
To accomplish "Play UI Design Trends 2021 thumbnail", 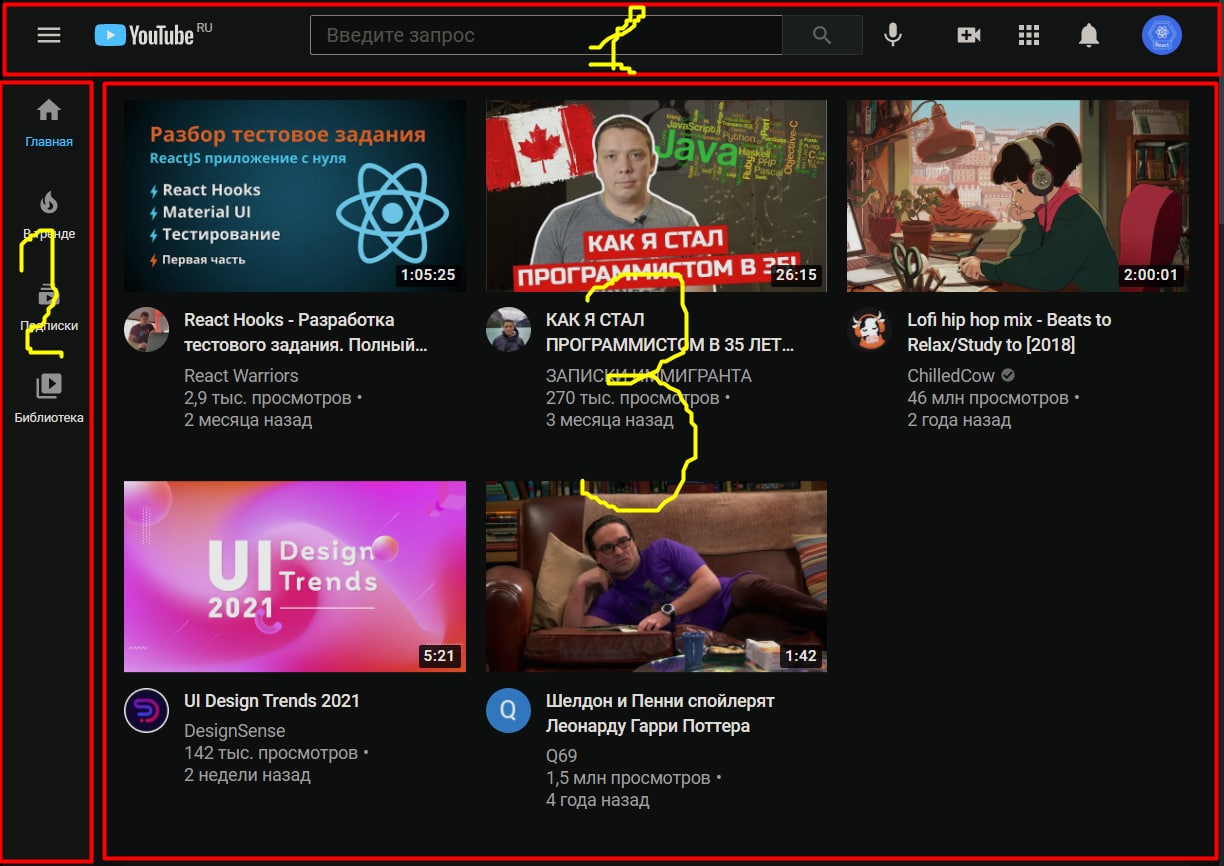I will coord(295,577).
